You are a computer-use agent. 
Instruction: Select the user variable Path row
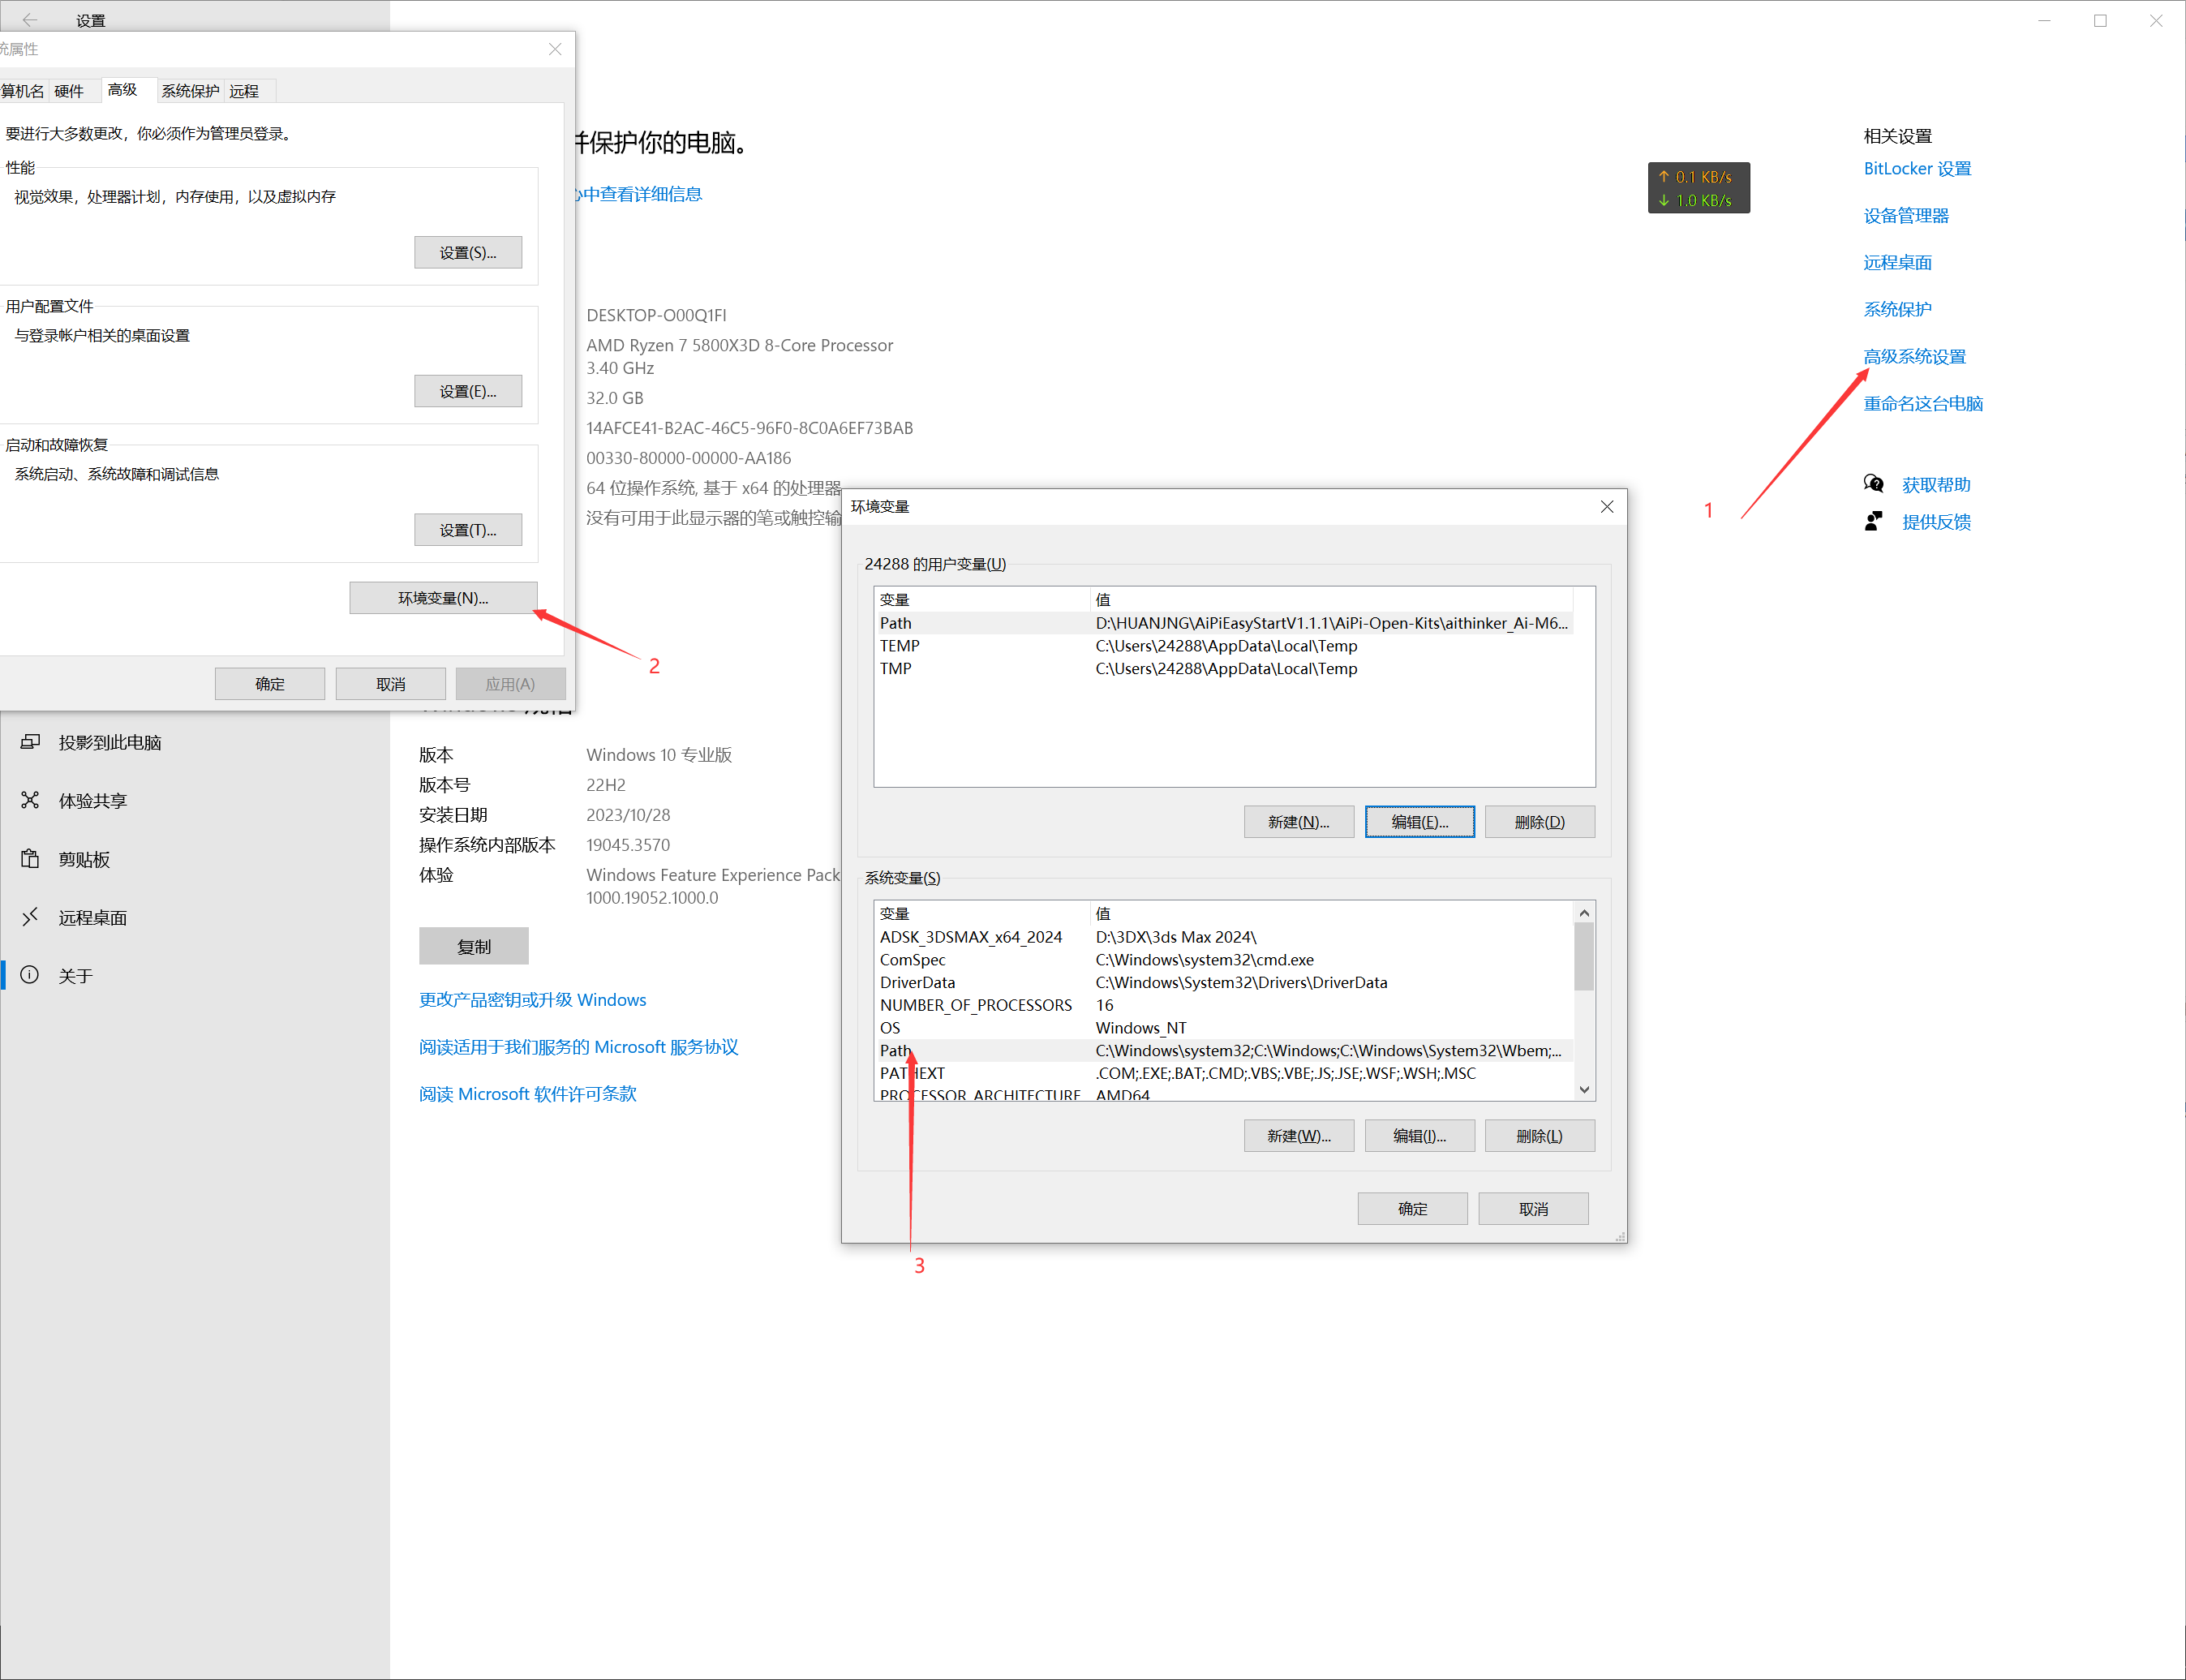[x=1224, y=623]
